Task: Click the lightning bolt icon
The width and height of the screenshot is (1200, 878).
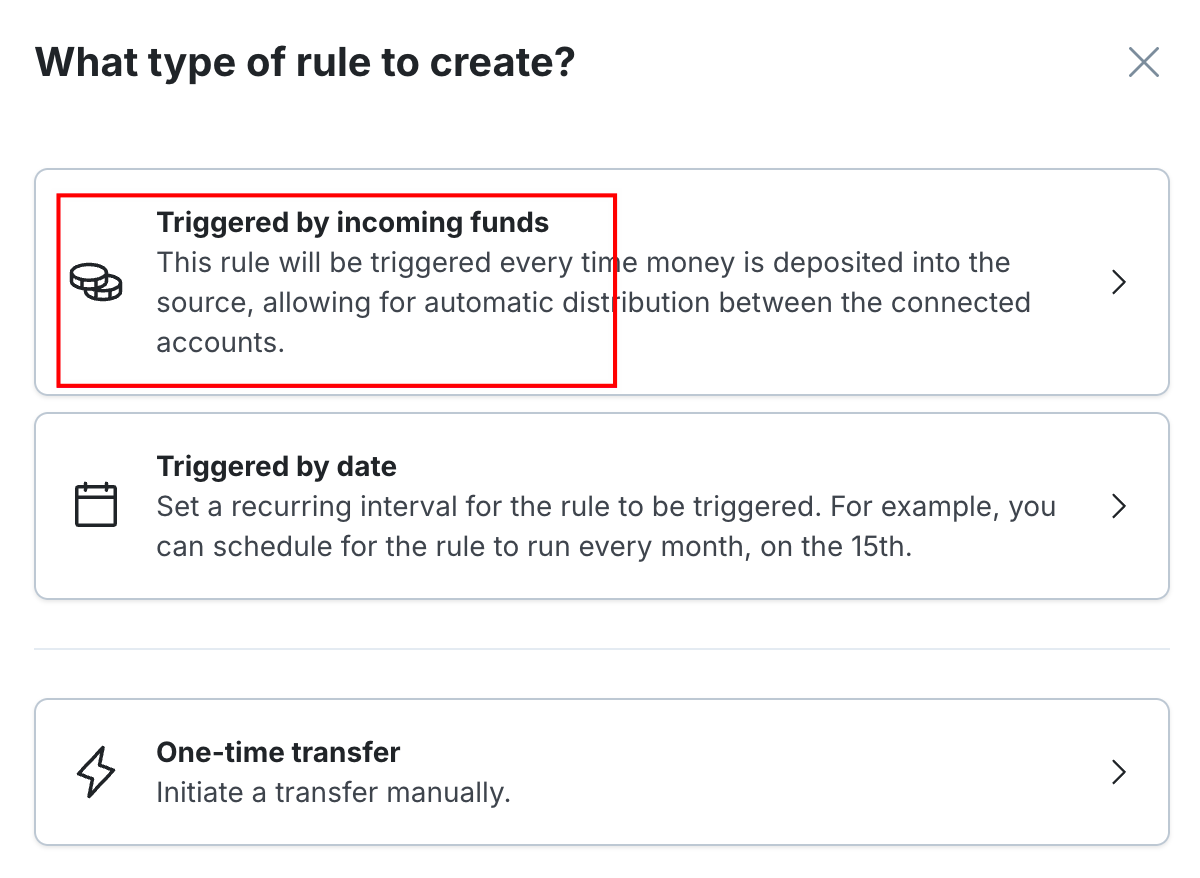Action: (x=96, y=772)
